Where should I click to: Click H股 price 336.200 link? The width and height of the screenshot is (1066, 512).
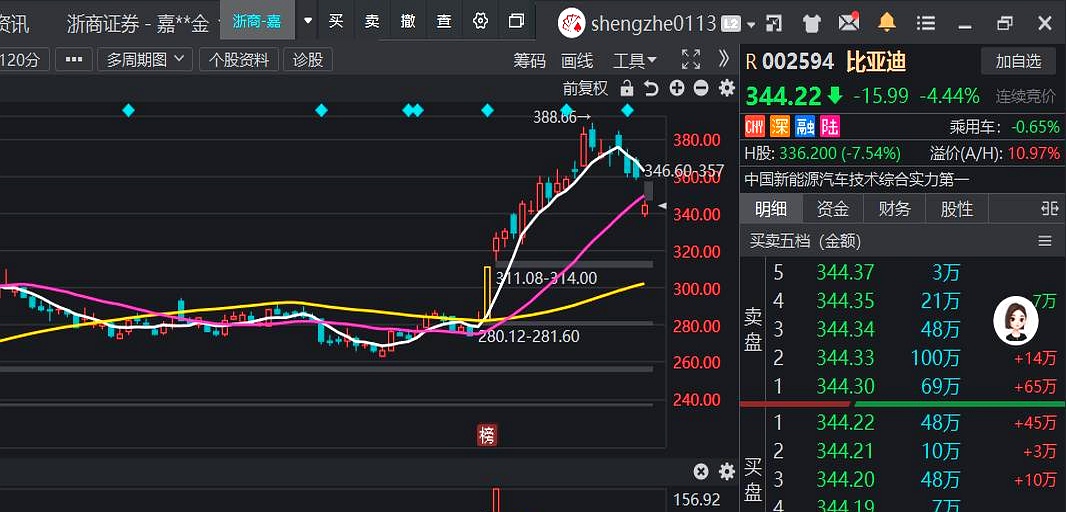coord(808,153)
